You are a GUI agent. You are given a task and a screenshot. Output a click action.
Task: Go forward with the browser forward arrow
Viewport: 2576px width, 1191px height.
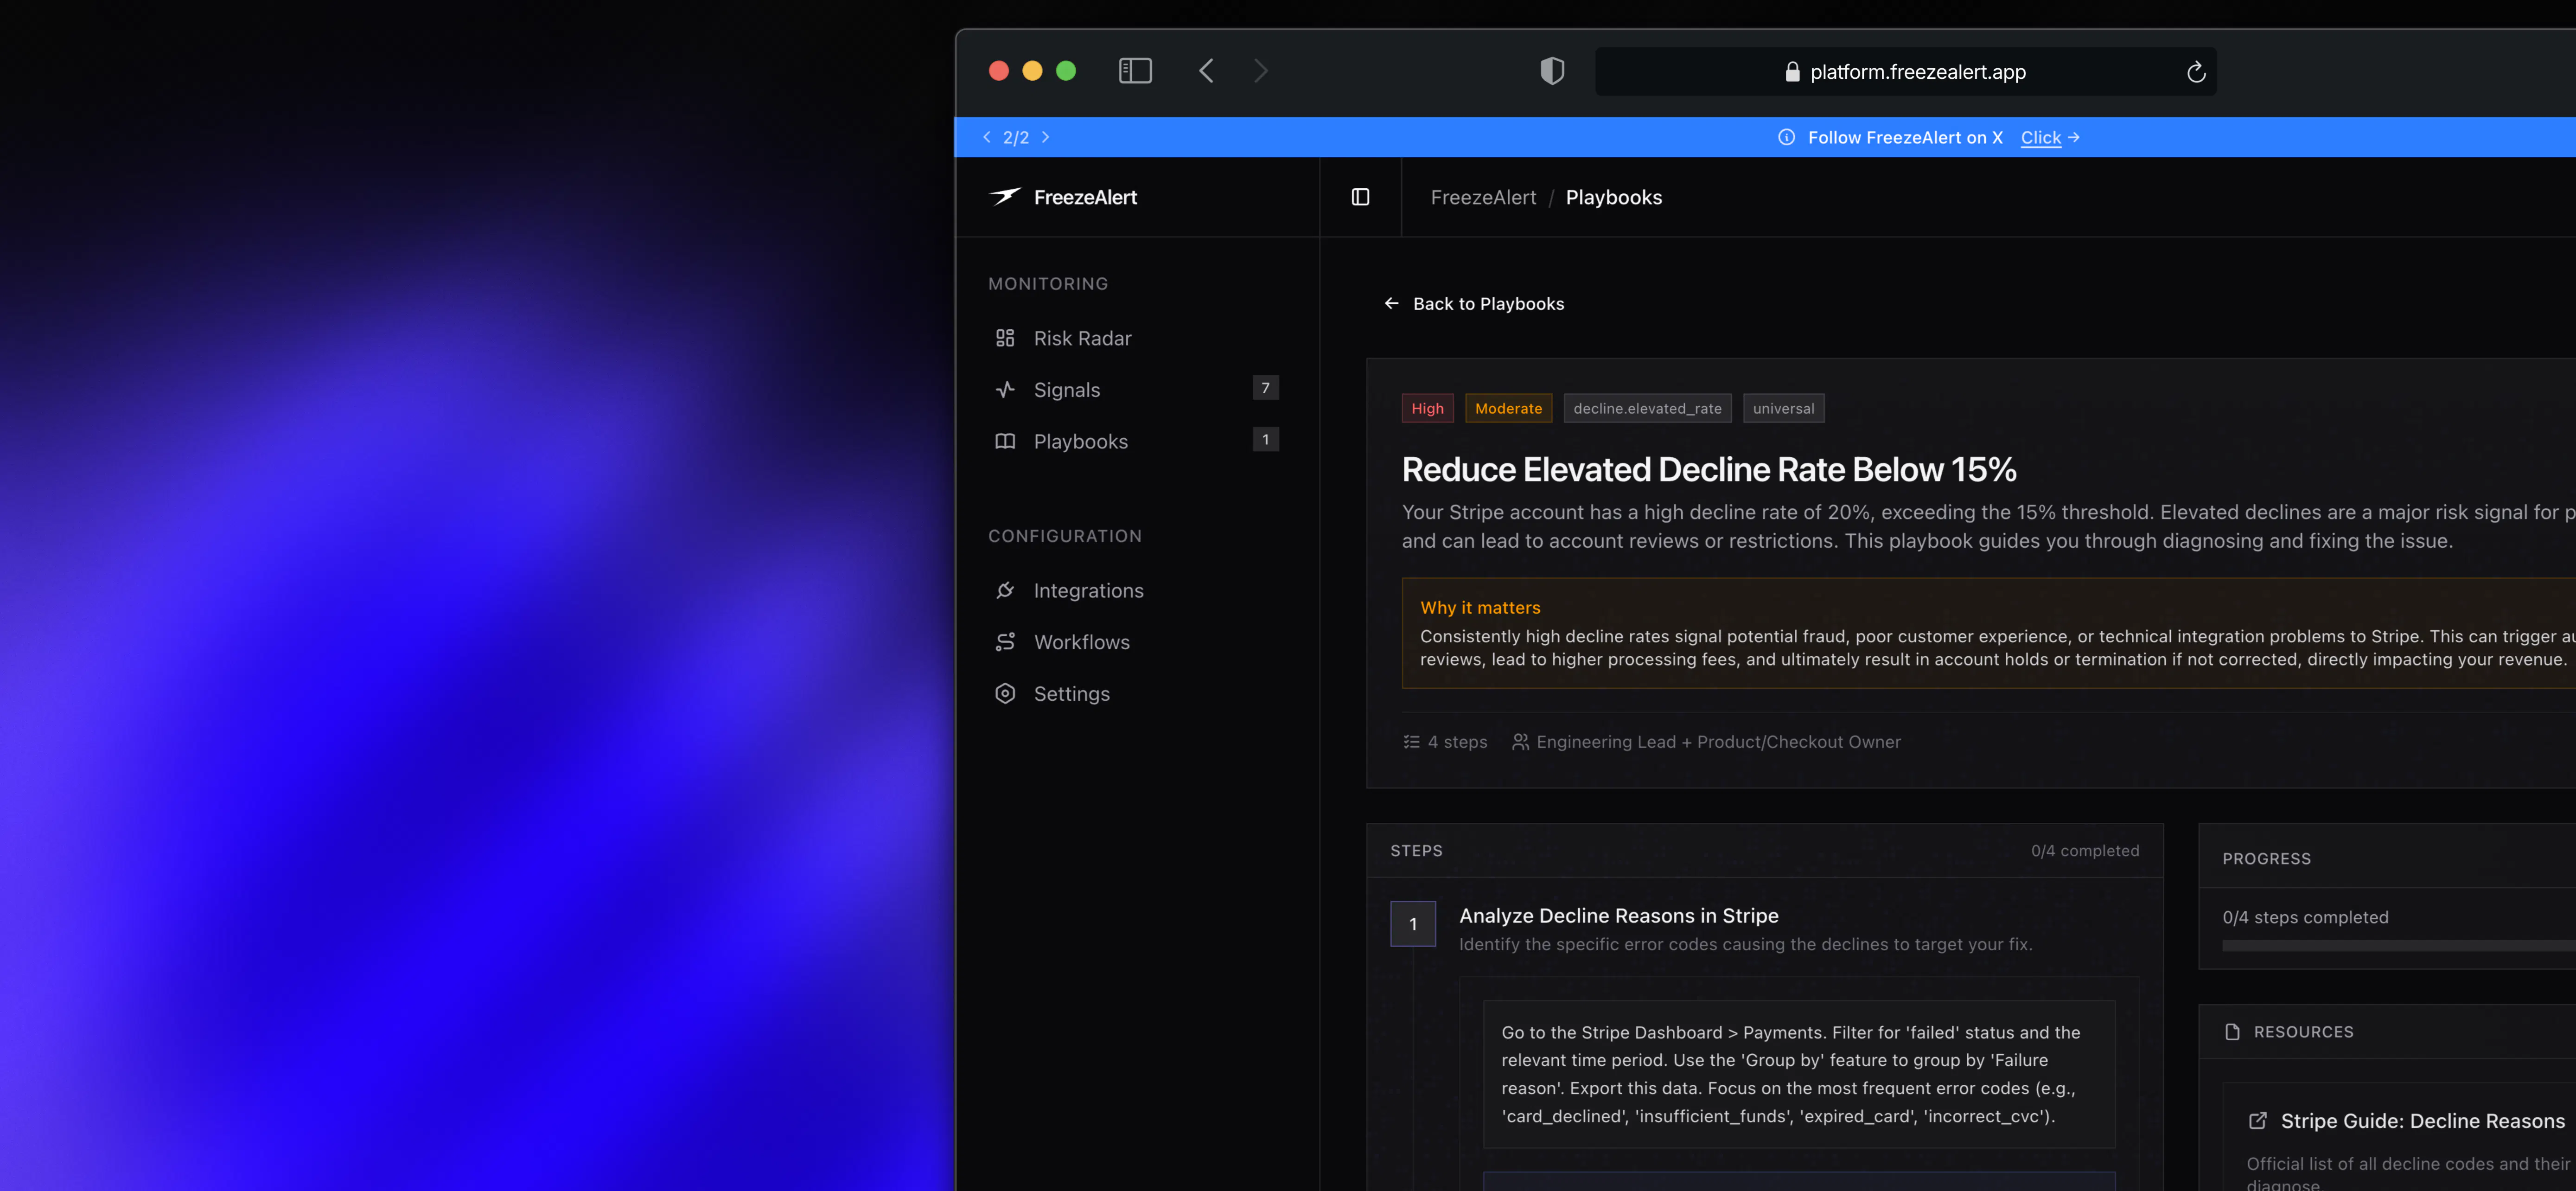[1260, 71]
